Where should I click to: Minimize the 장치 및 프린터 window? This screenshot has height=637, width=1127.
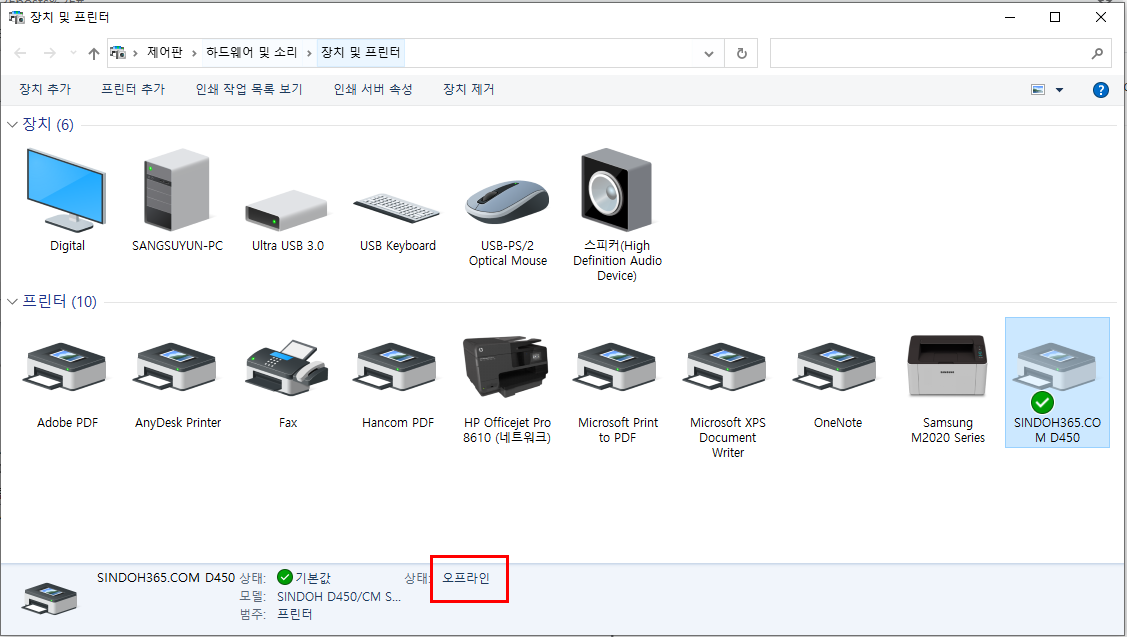click(x=1010, y=17)
